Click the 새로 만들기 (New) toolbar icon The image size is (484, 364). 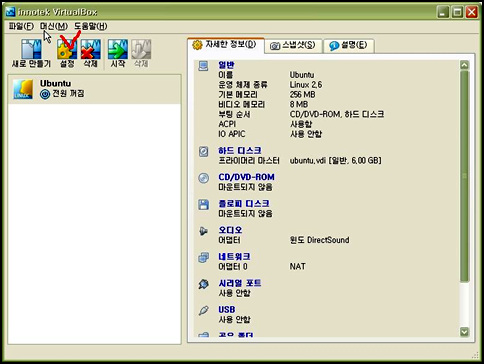point(31,49)
